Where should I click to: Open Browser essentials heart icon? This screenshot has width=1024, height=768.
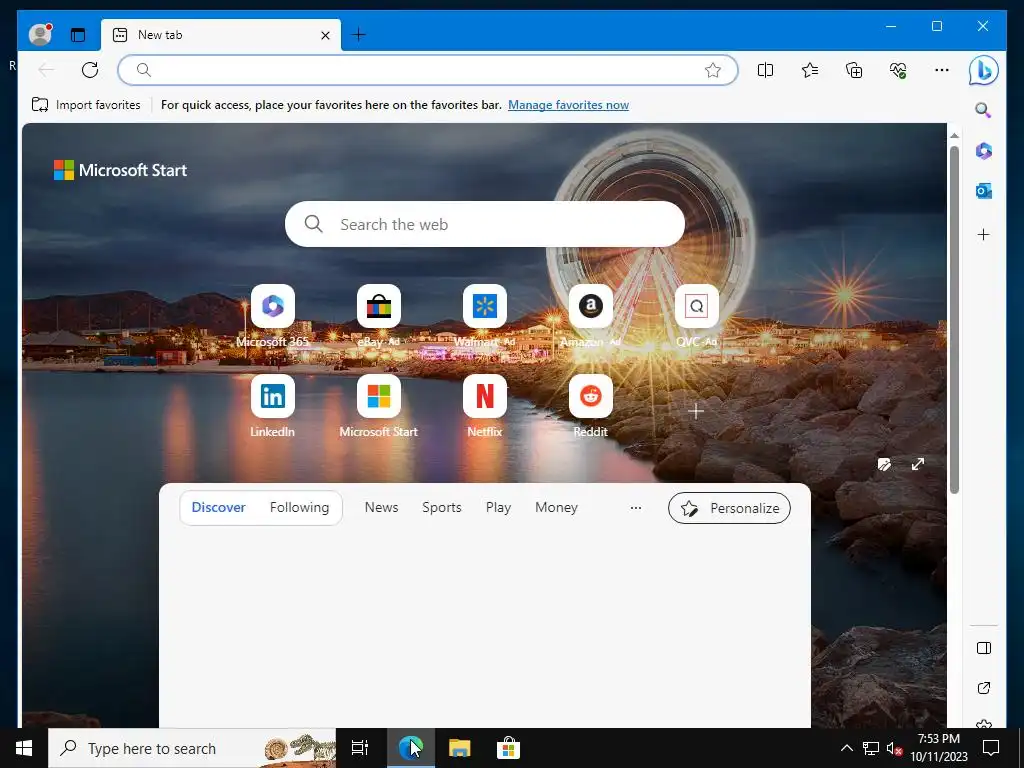[x=898, y=70]
